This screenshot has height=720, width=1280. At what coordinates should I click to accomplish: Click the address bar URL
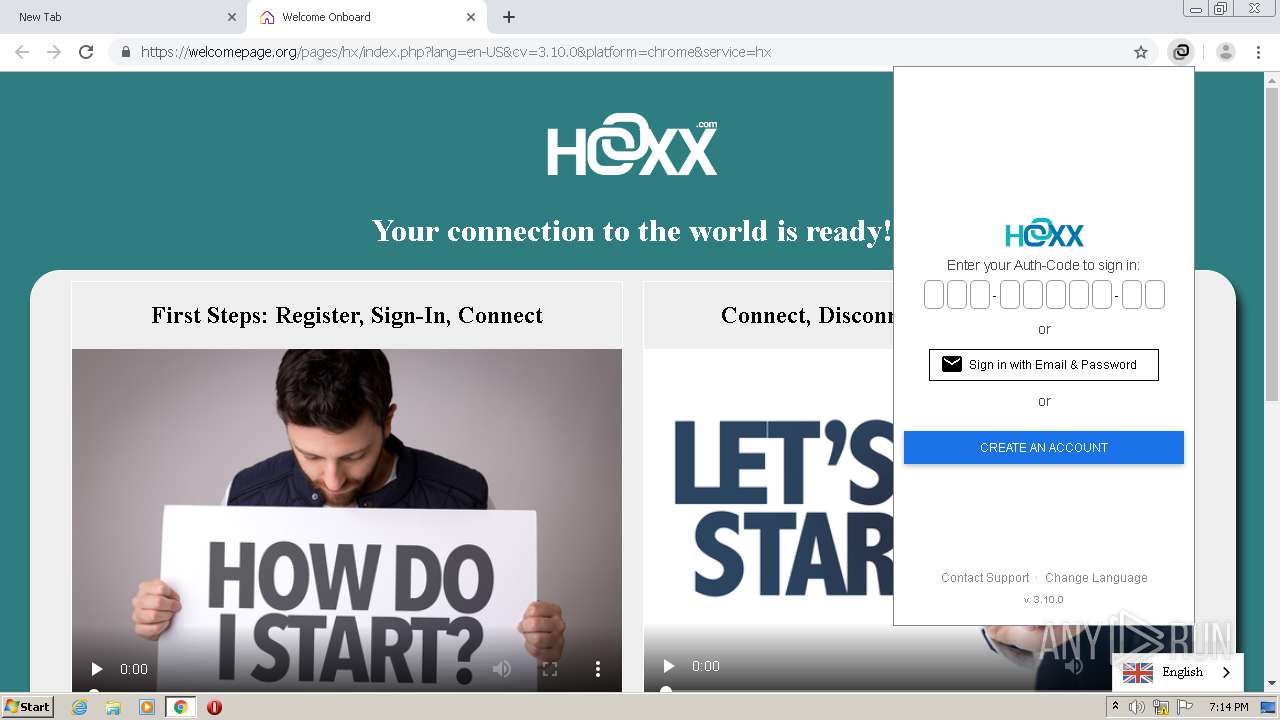[456, 52]
